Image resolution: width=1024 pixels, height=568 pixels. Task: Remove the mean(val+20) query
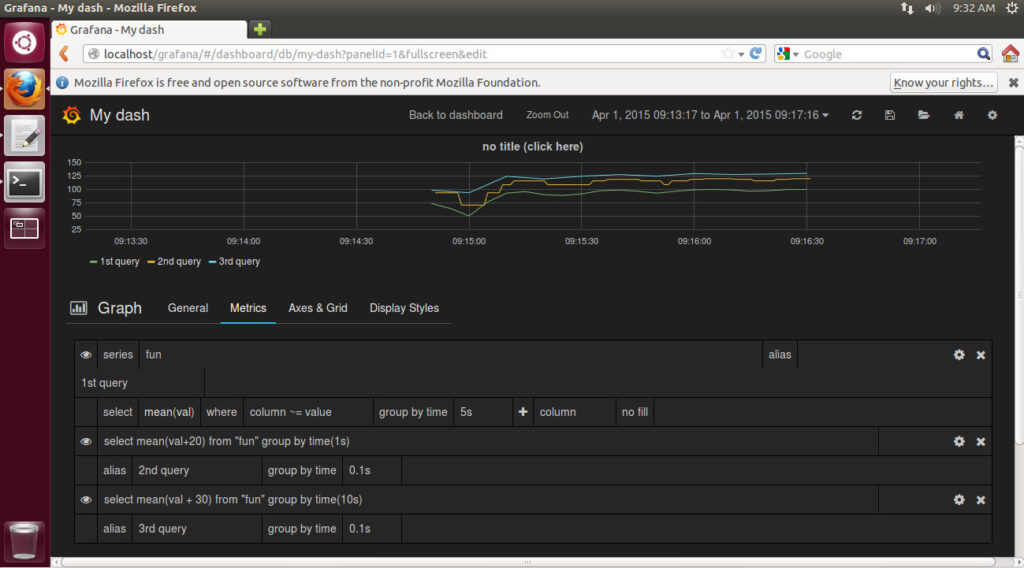(x=980, y=442)
